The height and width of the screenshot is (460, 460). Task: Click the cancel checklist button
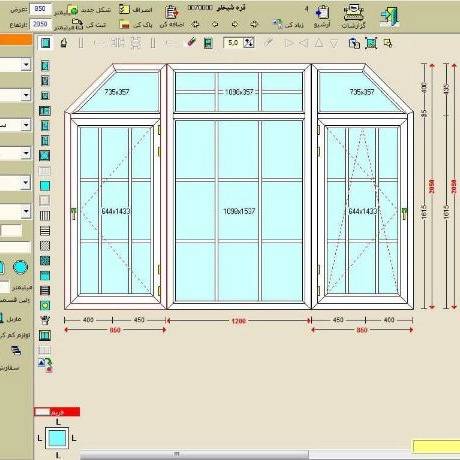[135, 10]
